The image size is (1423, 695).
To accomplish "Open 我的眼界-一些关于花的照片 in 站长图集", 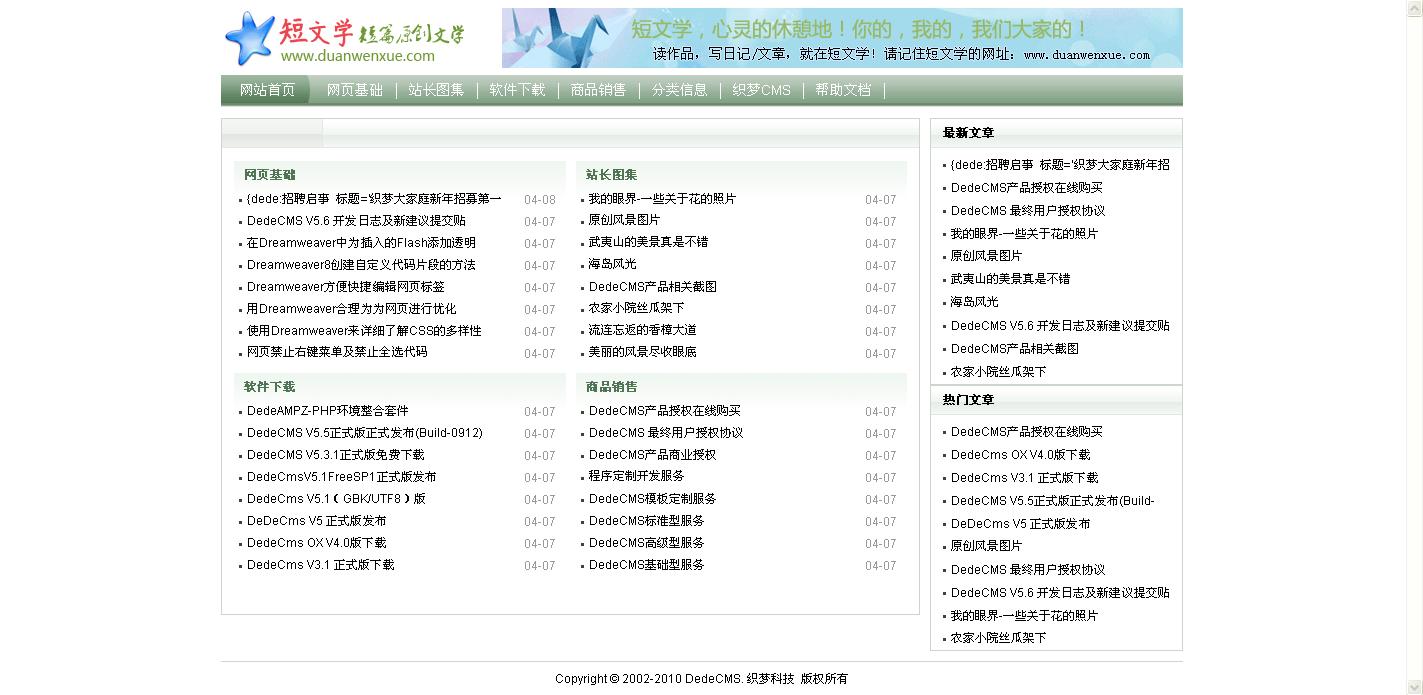I will 662,199.
